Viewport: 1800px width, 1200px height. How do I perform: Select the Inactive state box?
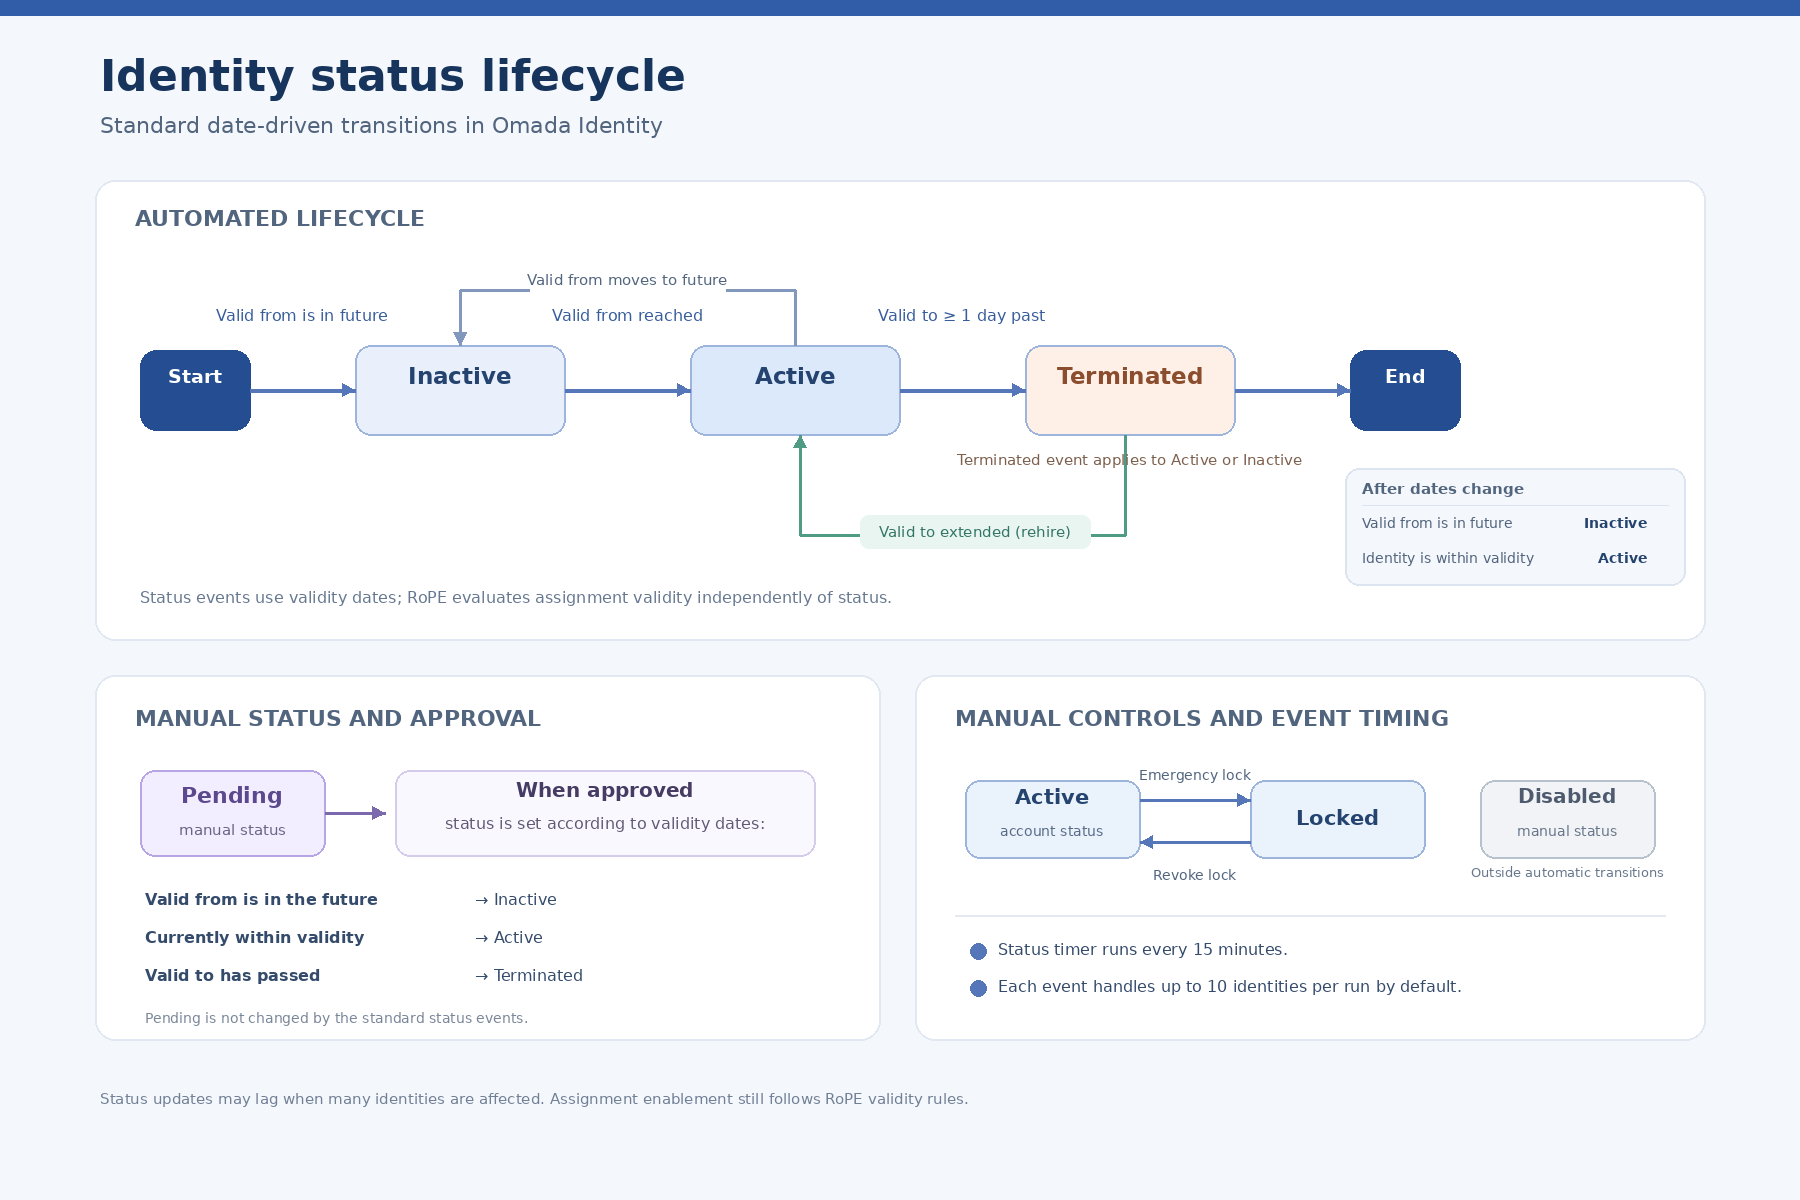(460, 390)
